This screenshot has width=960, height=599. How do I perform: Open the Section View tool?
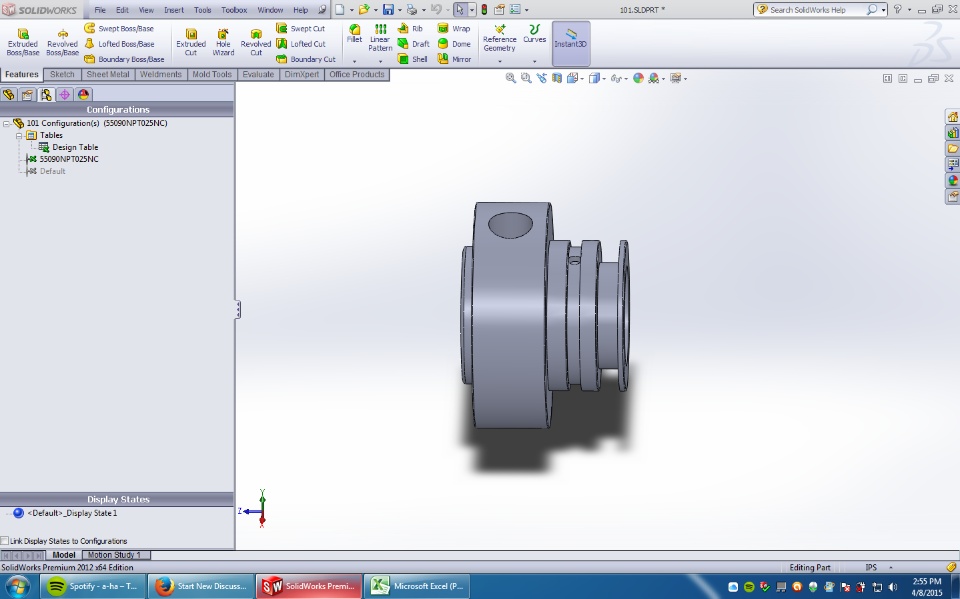(557, 78)
